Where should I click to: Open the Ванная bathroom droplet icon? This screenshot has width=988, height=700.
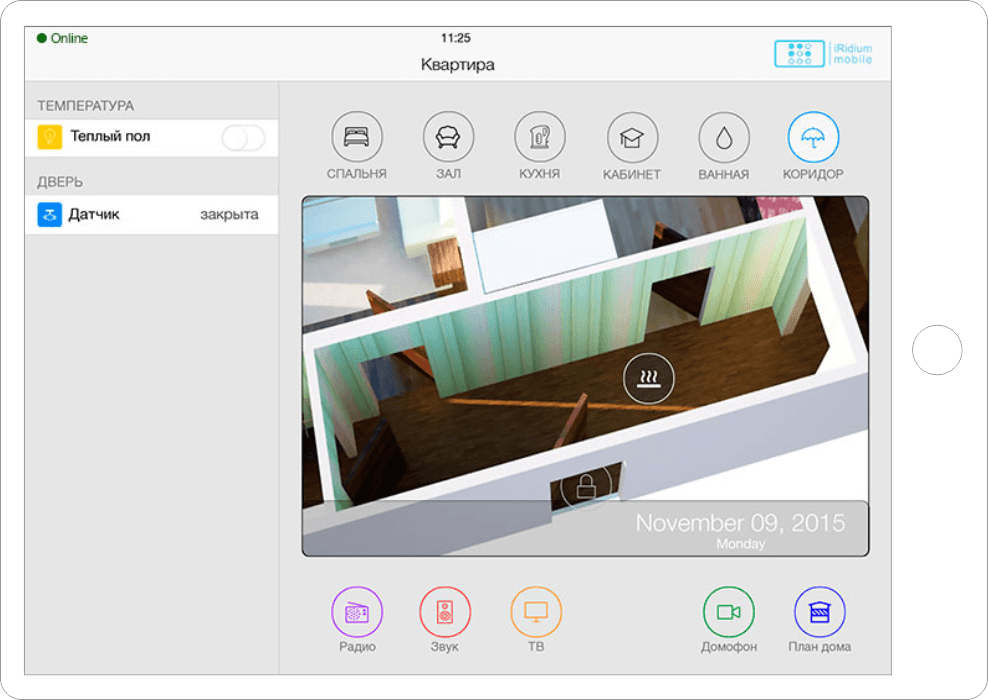coord(724,138)
